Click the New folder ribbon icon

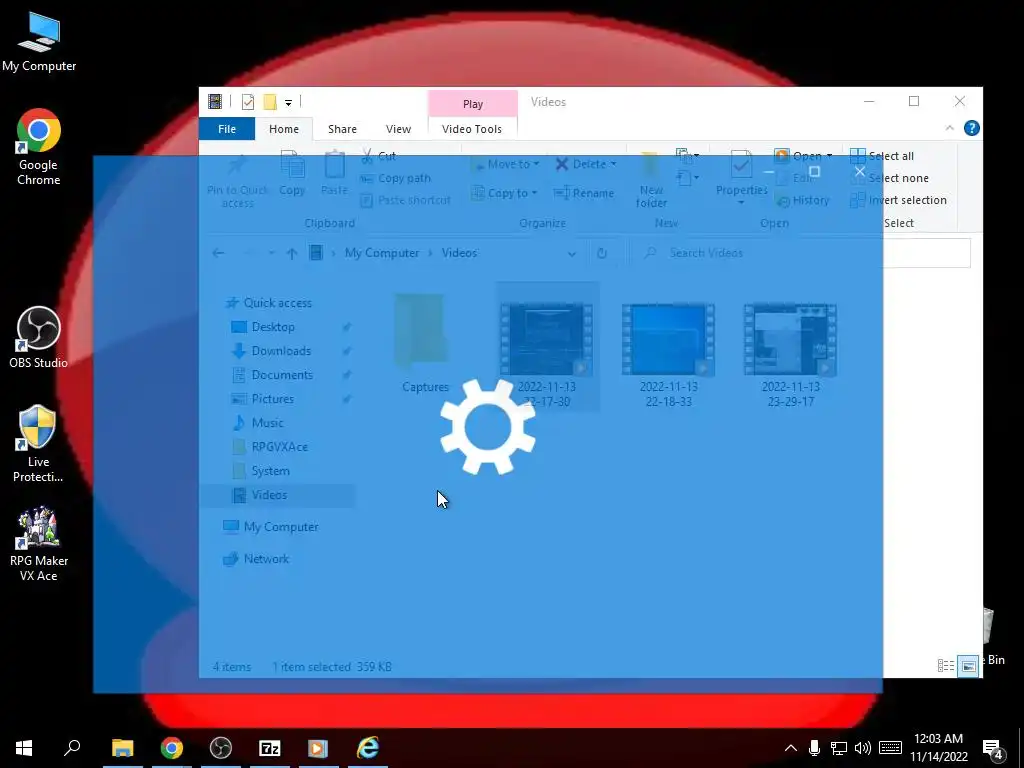[x=650, y=166]
